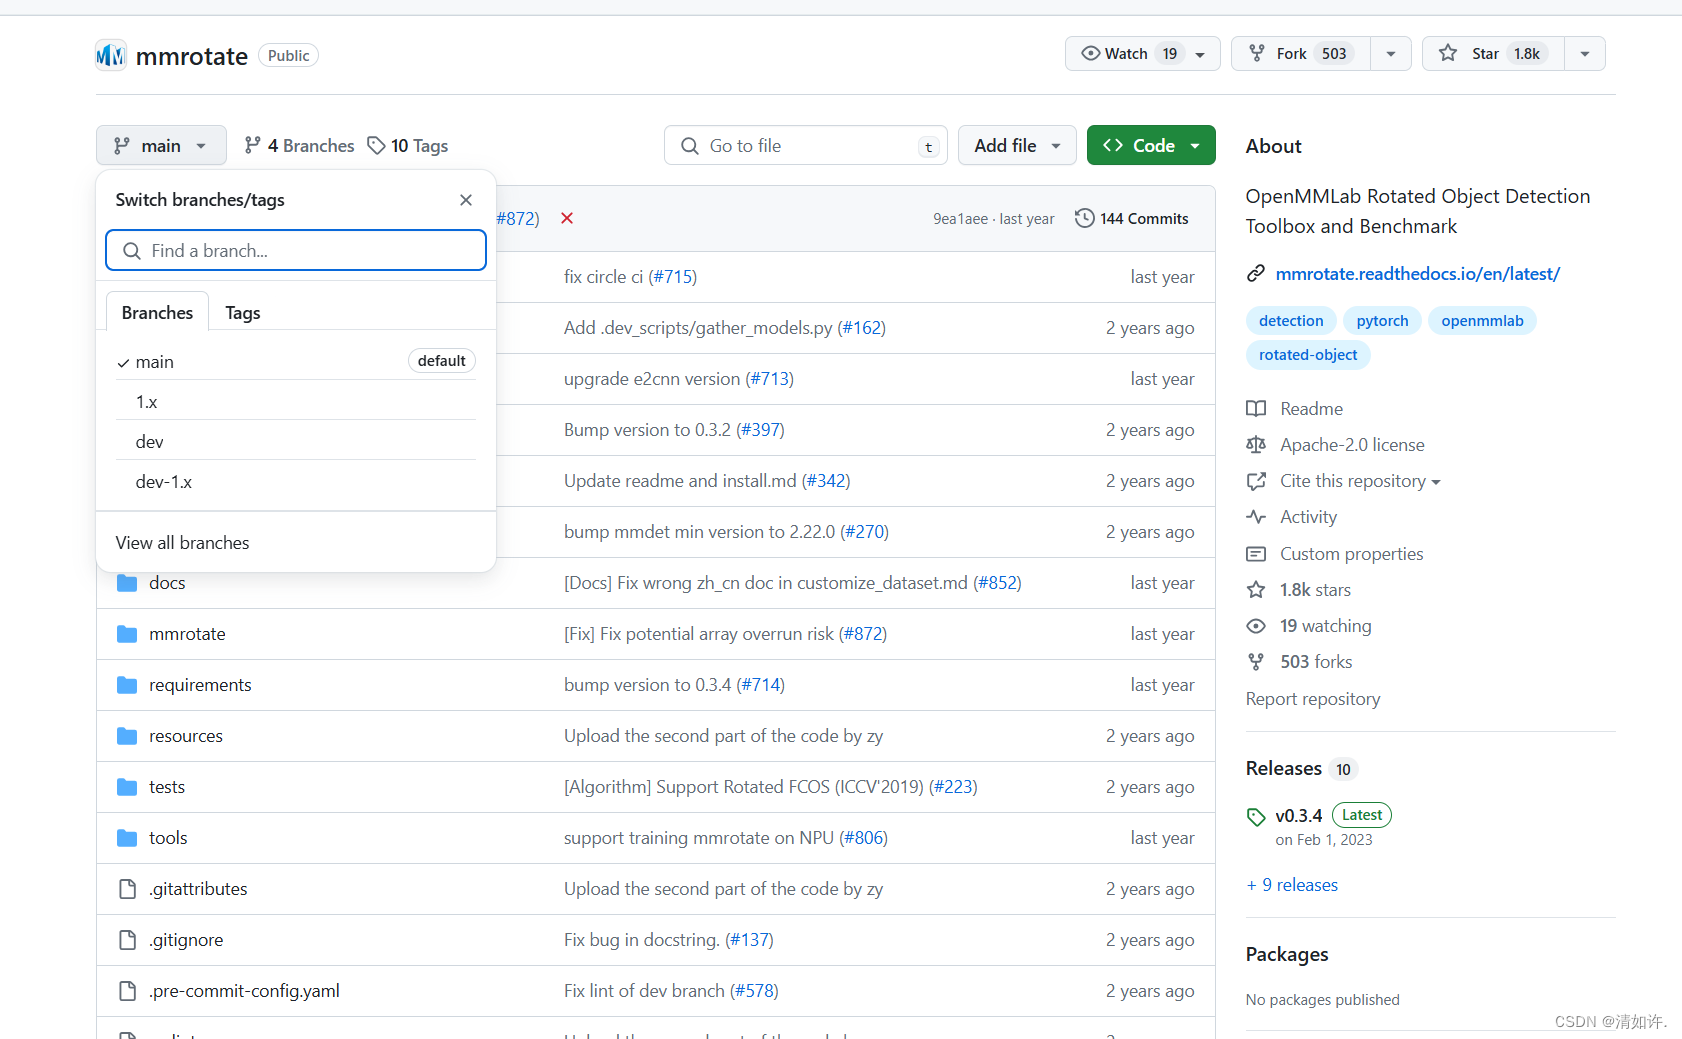Expand the Fork options dropdown arrow
Image resolution: width=1682 pixels, height=1039 pixels.
pos(1391,54)
